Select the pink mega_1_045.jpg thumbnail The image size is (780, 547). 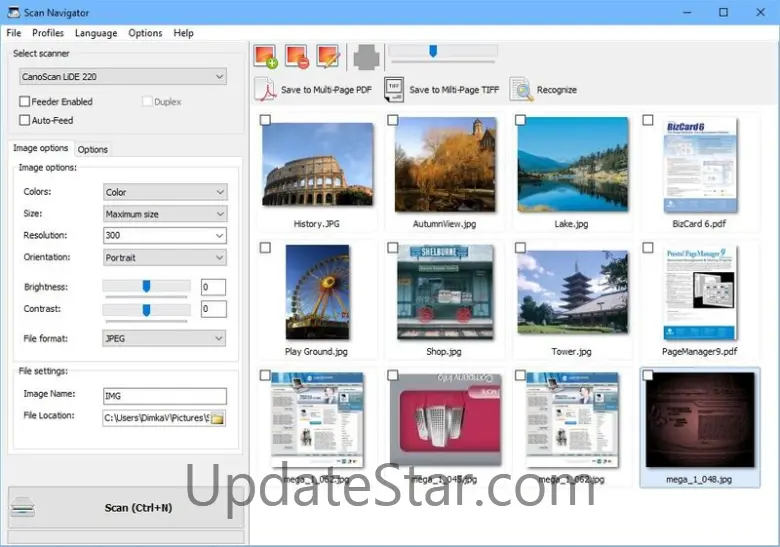coord(445,419)
